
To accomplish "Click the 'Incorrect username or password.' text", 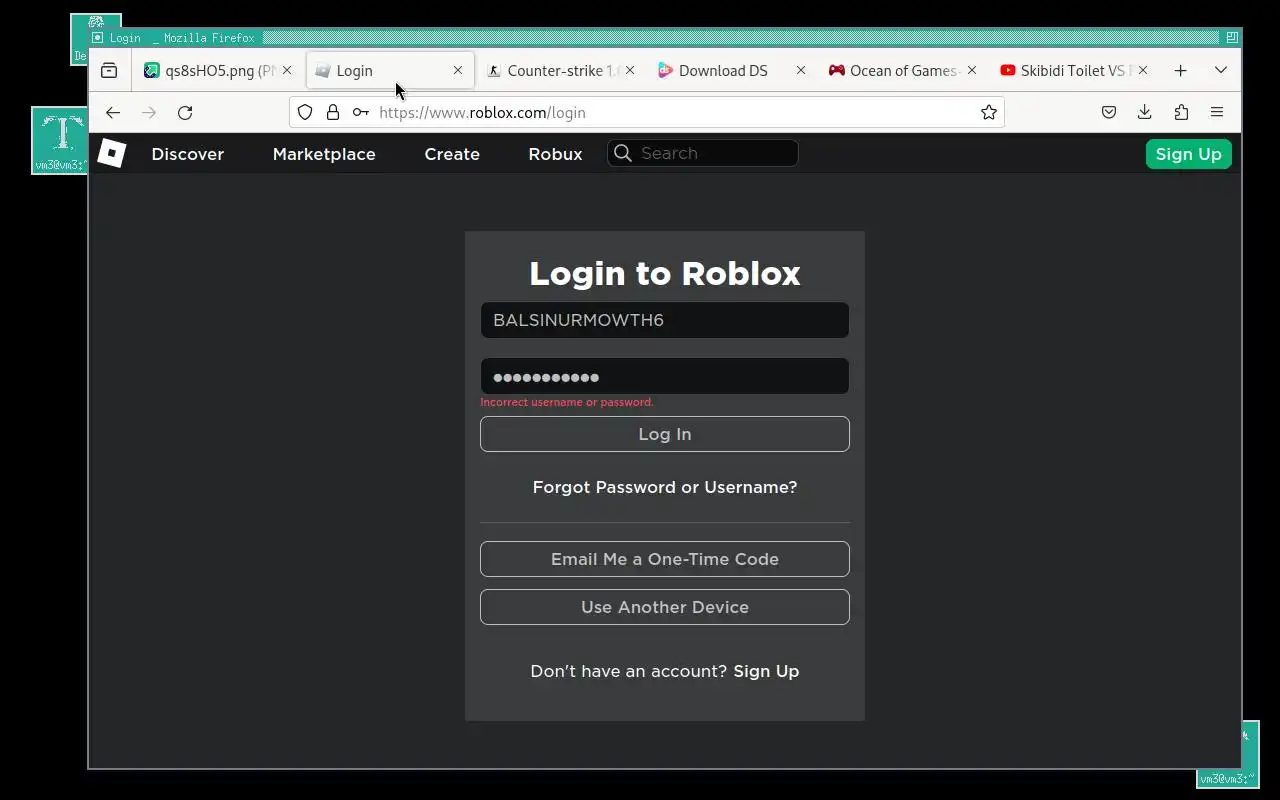I will coord(567,402).
